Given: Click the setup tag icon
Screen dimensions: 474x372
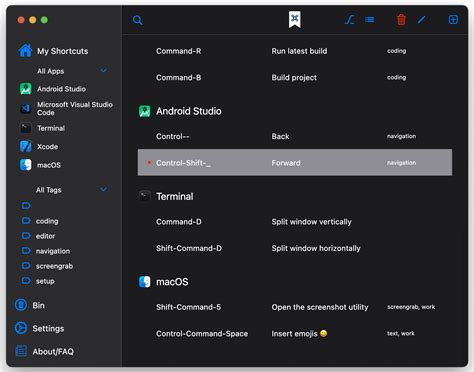Looking at the screenshot, I should [x=26, y=281].
